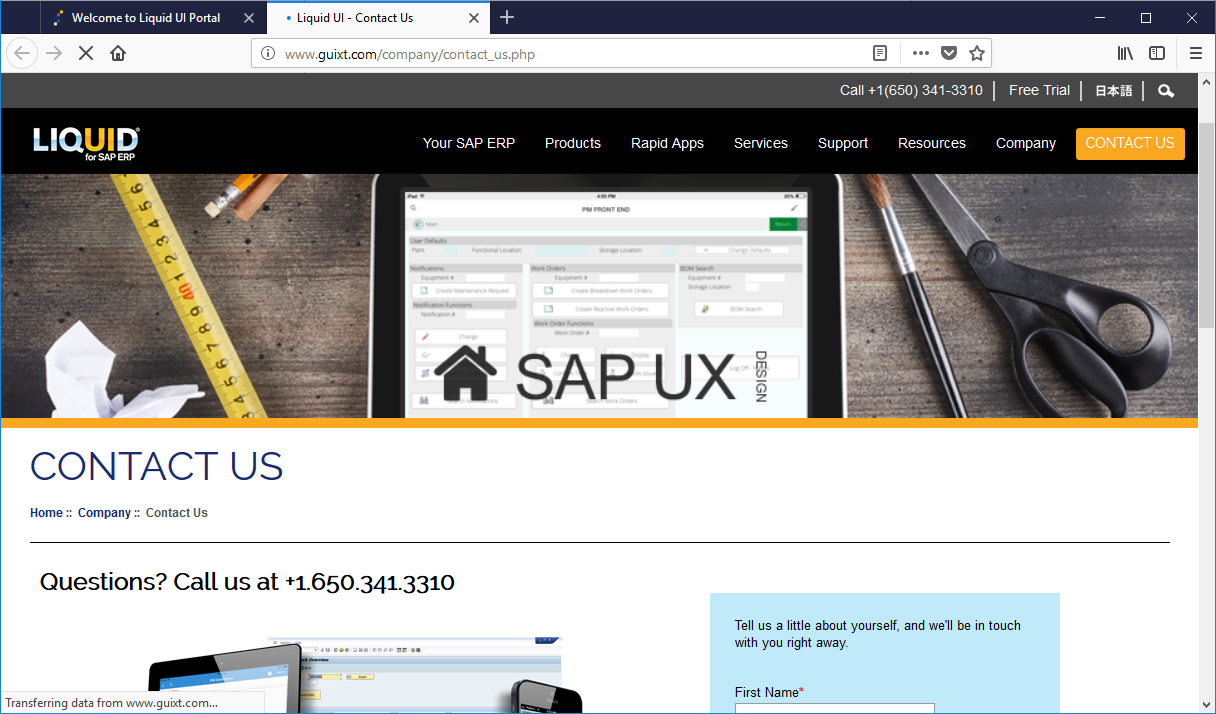Go back to the previous page
This screenshot has width=1216, height=714.
(22, 53)
